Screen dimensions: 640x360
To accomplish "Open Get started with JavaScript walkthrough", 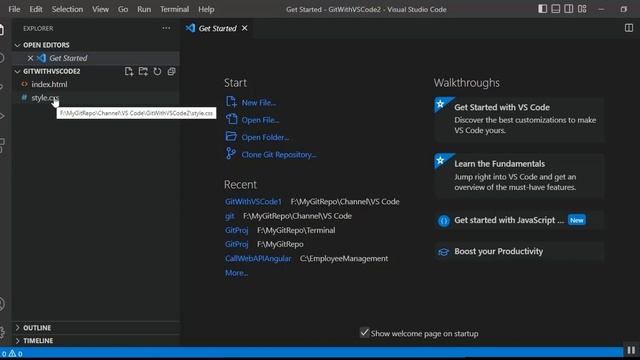I will tap(519, 220).
